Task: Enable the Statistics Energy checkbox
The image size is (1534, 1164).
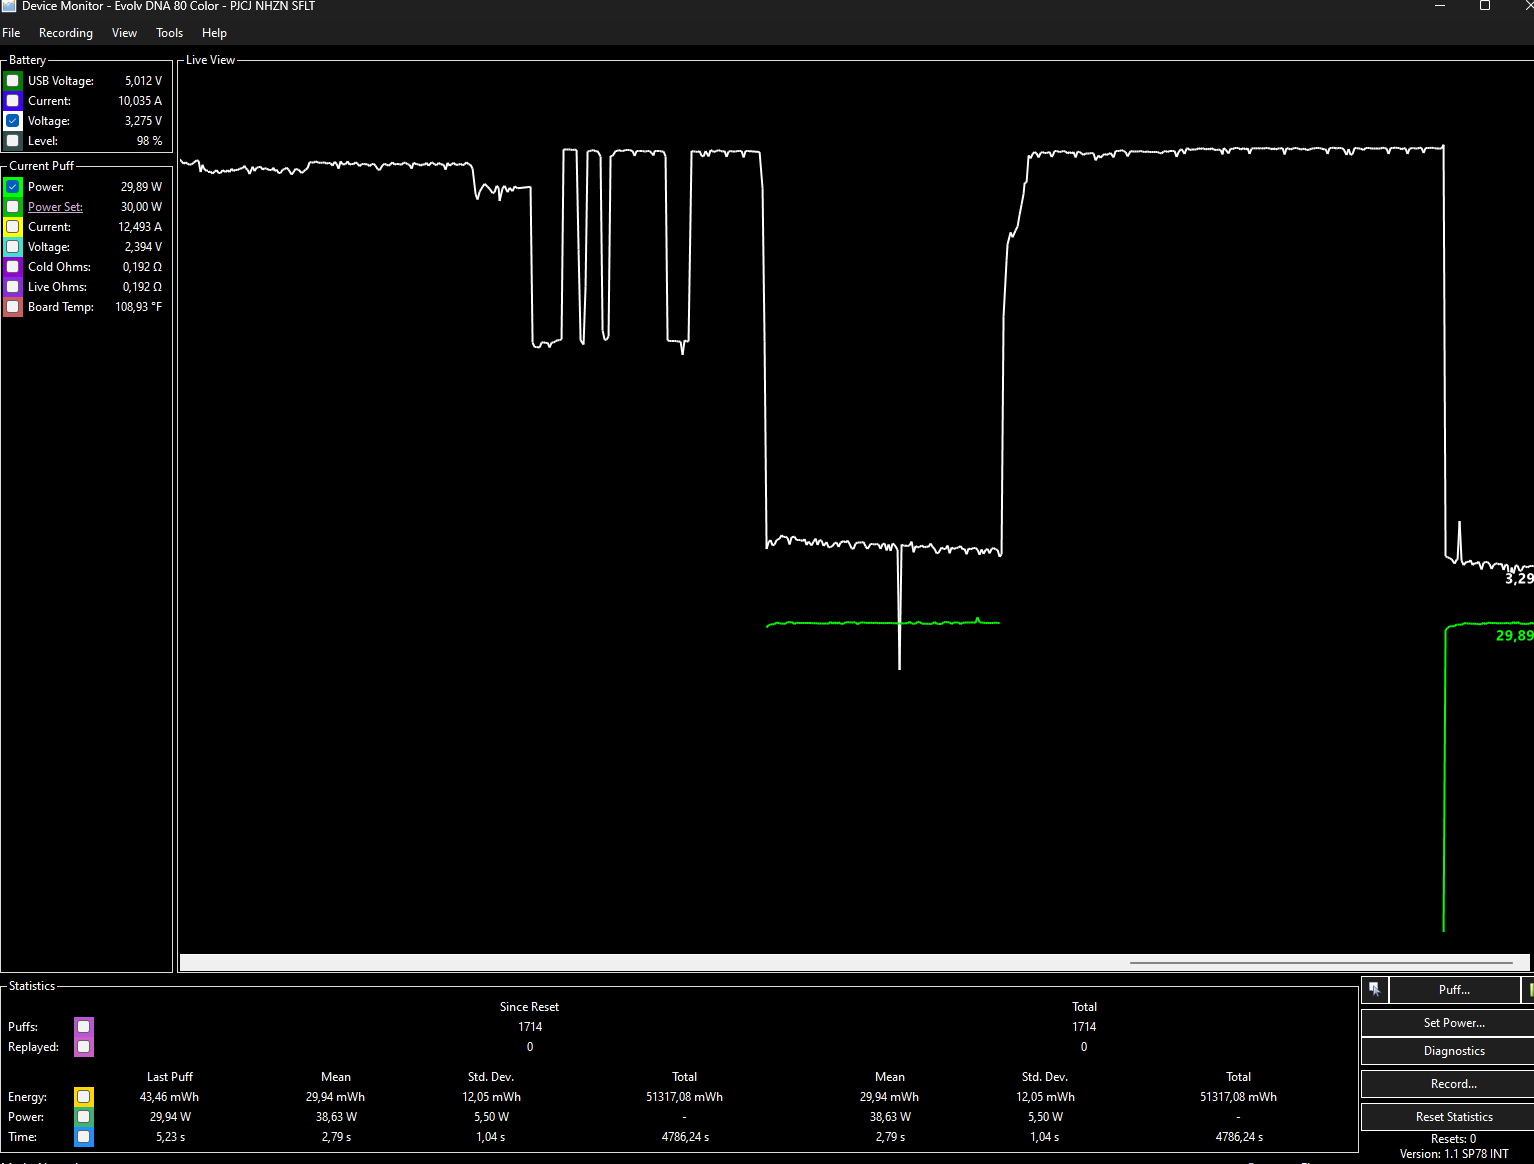Action: pos(84,1097)
